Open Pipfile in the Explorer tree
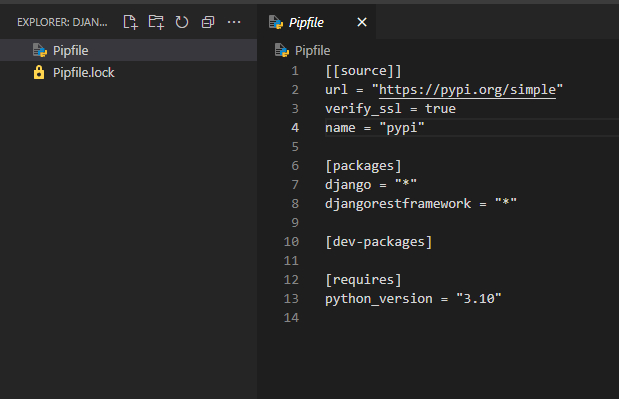The image size is (619, 399). pos(128,50)
